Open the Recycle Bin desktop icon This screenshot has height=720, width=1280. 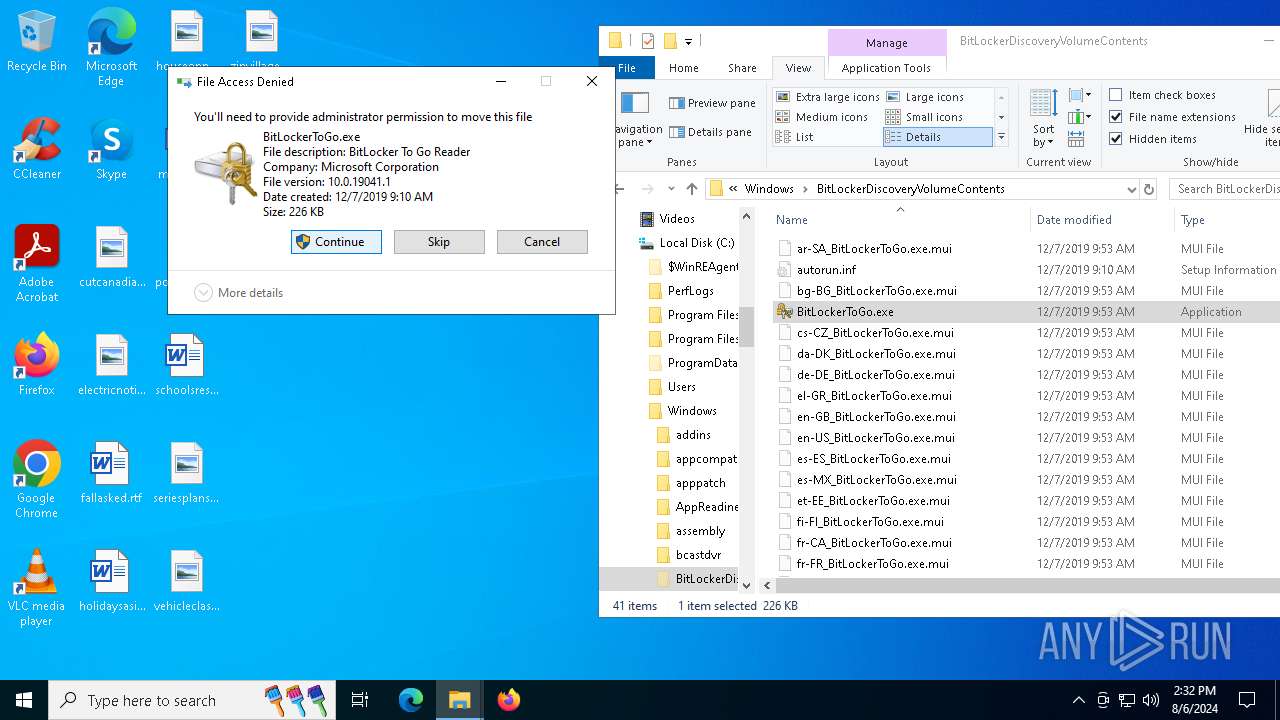coord(36,42)
